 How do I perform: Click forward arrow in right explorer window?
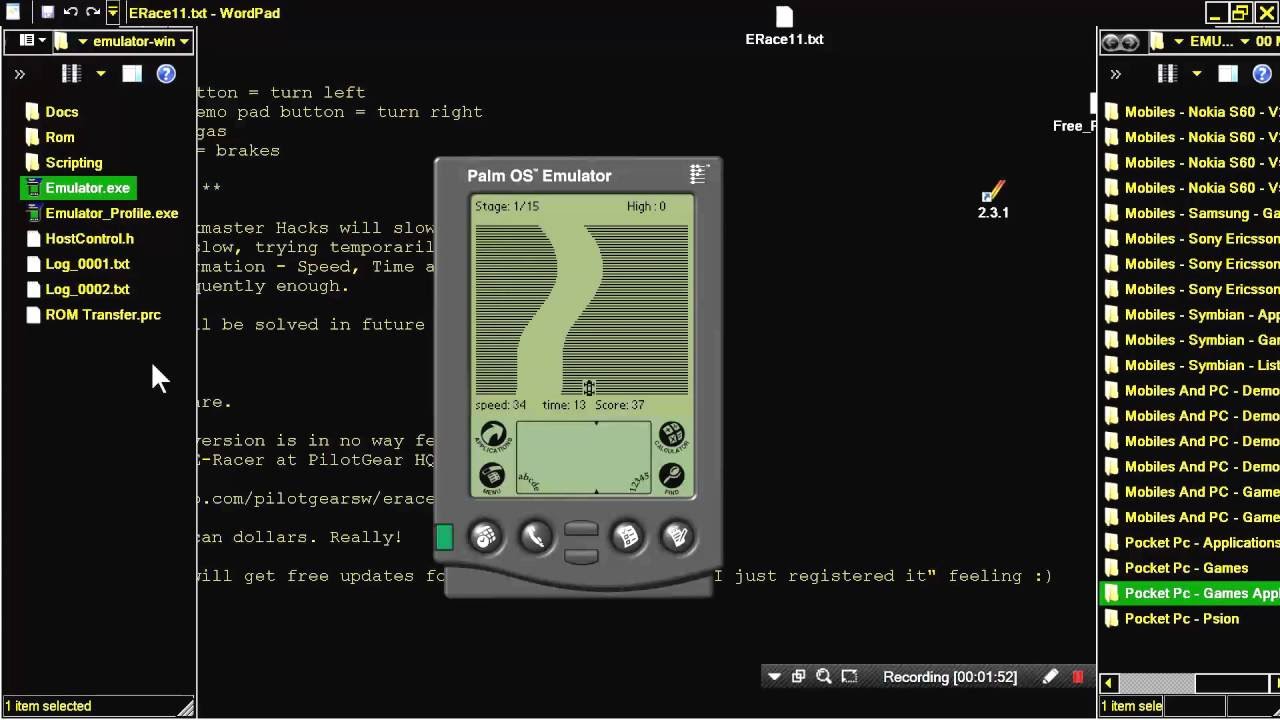point(1130,42)
